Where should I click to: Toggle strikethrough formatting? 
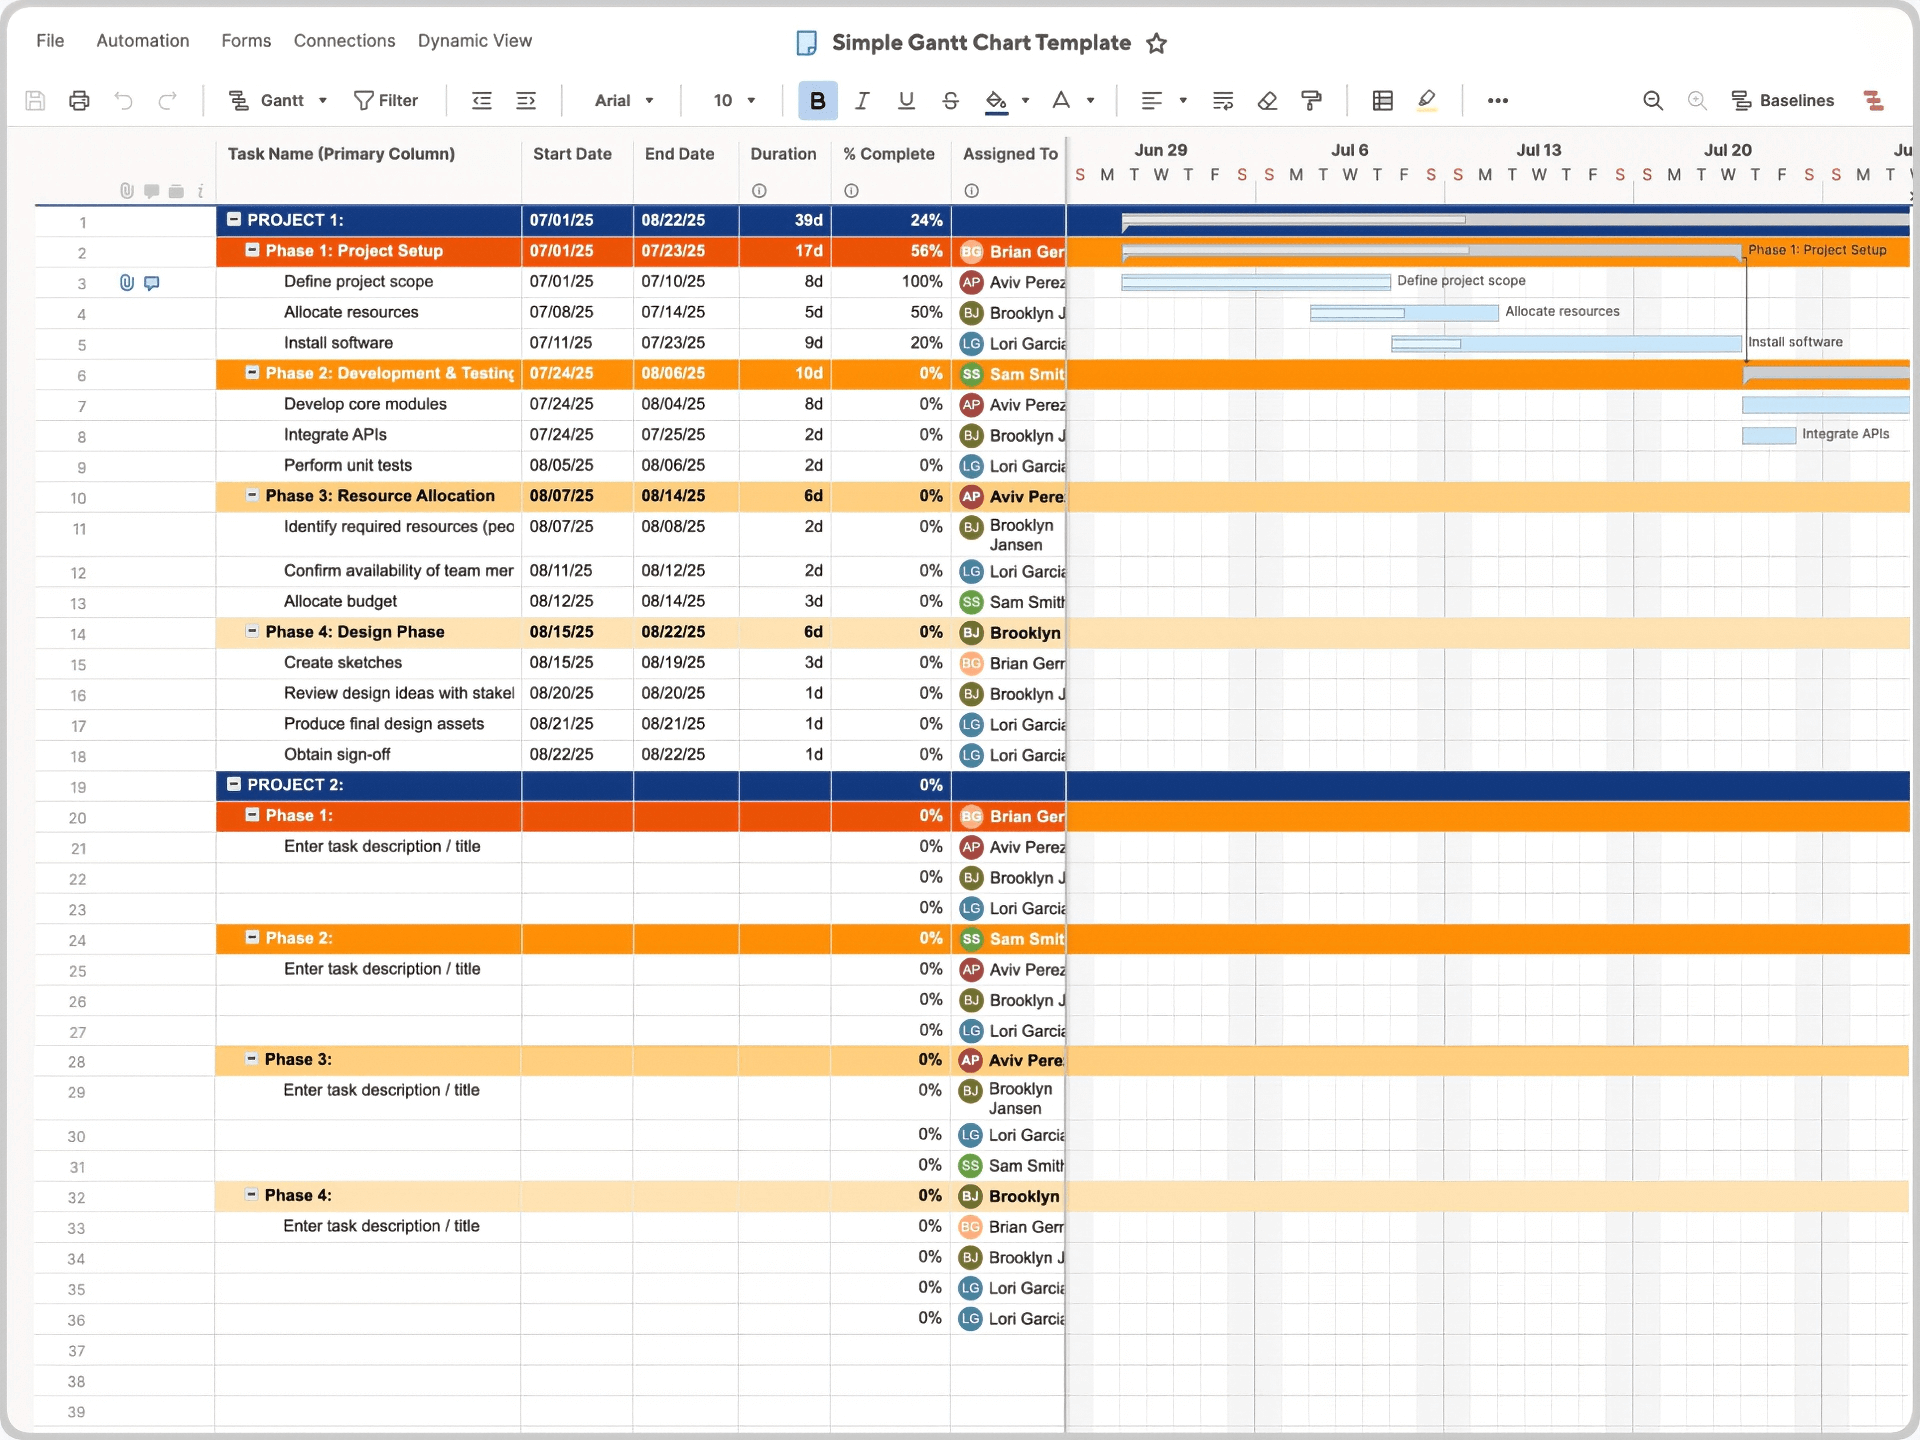(950, 100)
